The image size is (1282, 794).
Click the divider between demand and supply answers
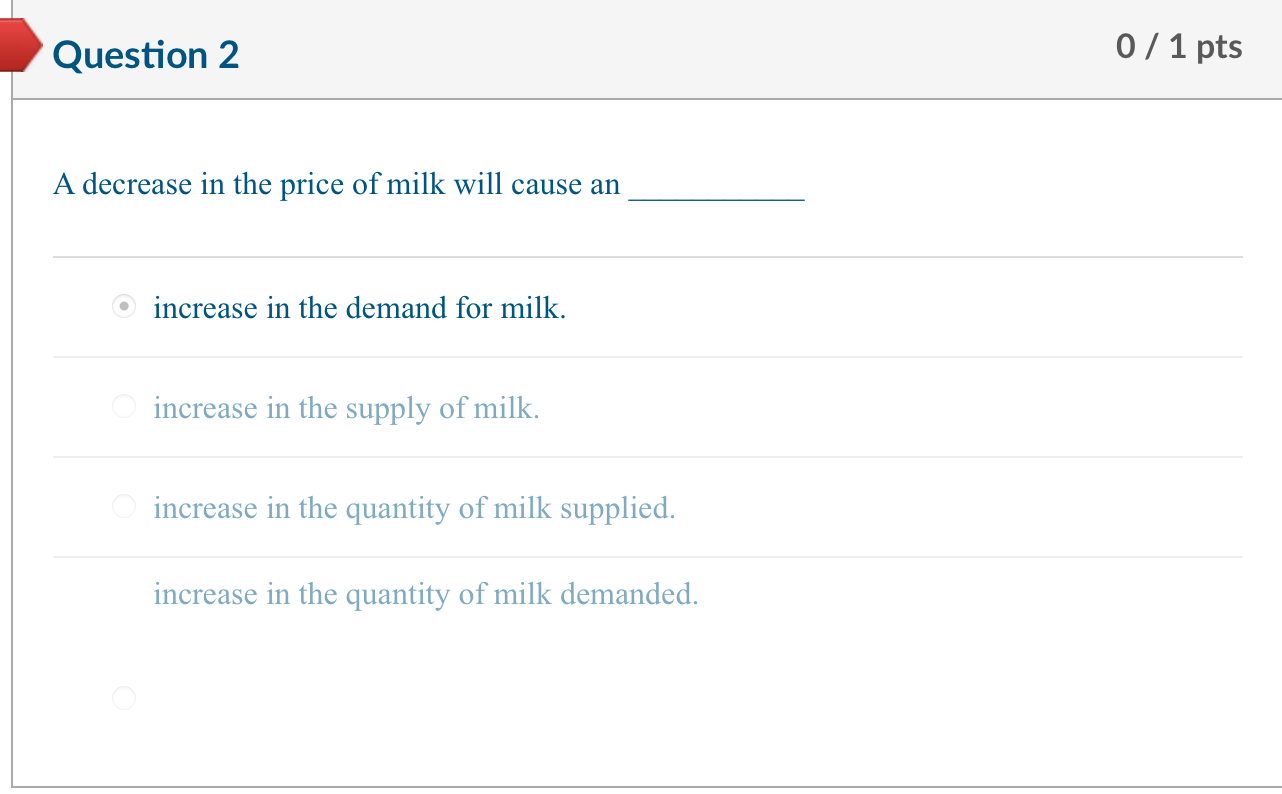point(647,357)
